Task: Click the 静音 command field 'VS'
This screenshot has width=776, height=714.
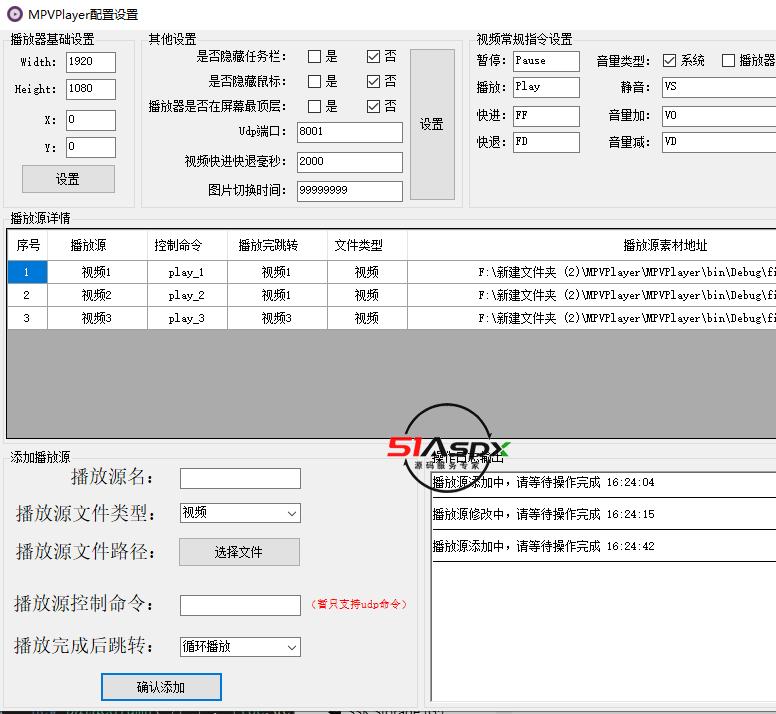Action: click(719, 87)
